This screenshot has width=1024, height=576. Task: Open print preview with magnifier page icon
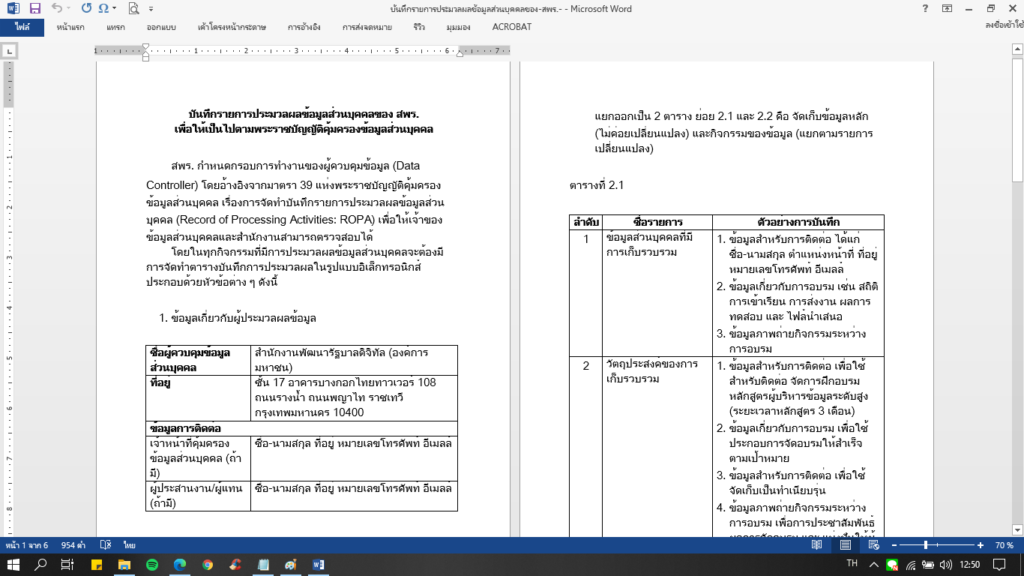tap(133, 8)
